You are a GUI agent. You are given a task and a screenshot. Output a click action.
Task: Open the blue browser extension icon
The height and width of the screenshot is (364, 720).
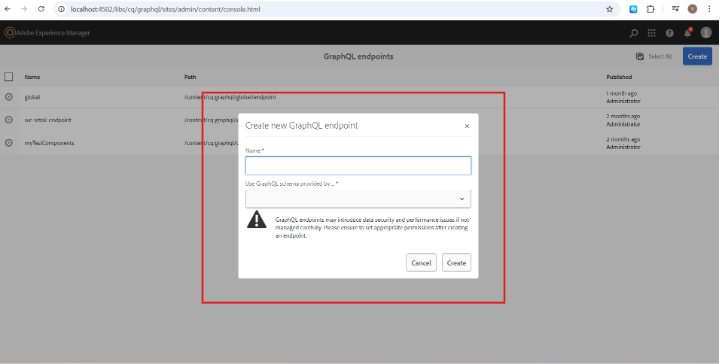point(633,9)
